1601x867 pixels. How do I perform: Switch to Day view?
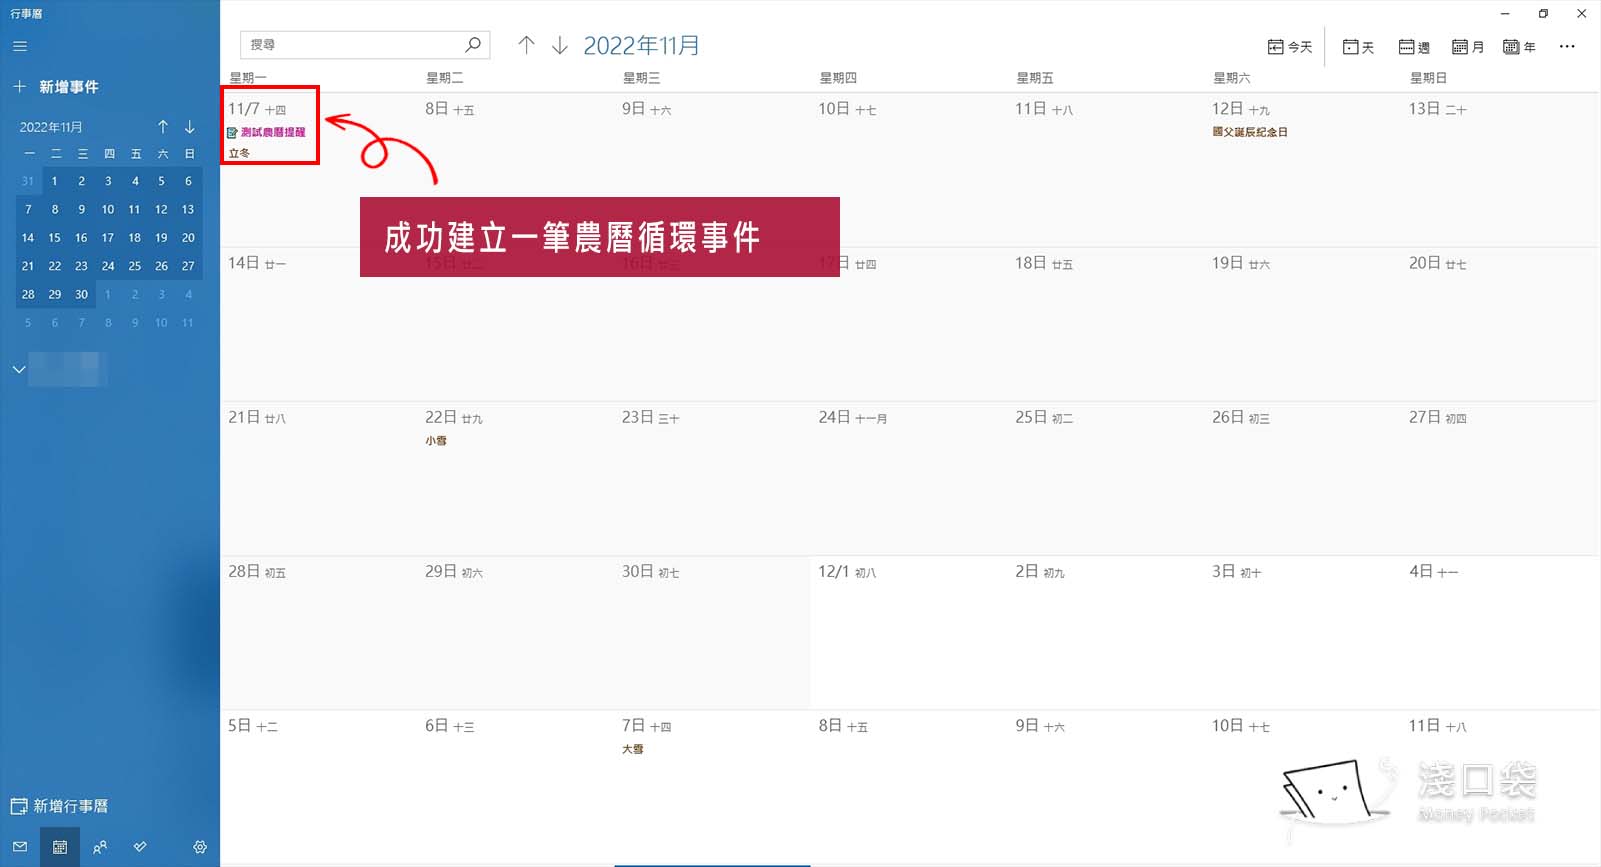pyautogui.click(x=1358, y=47)
